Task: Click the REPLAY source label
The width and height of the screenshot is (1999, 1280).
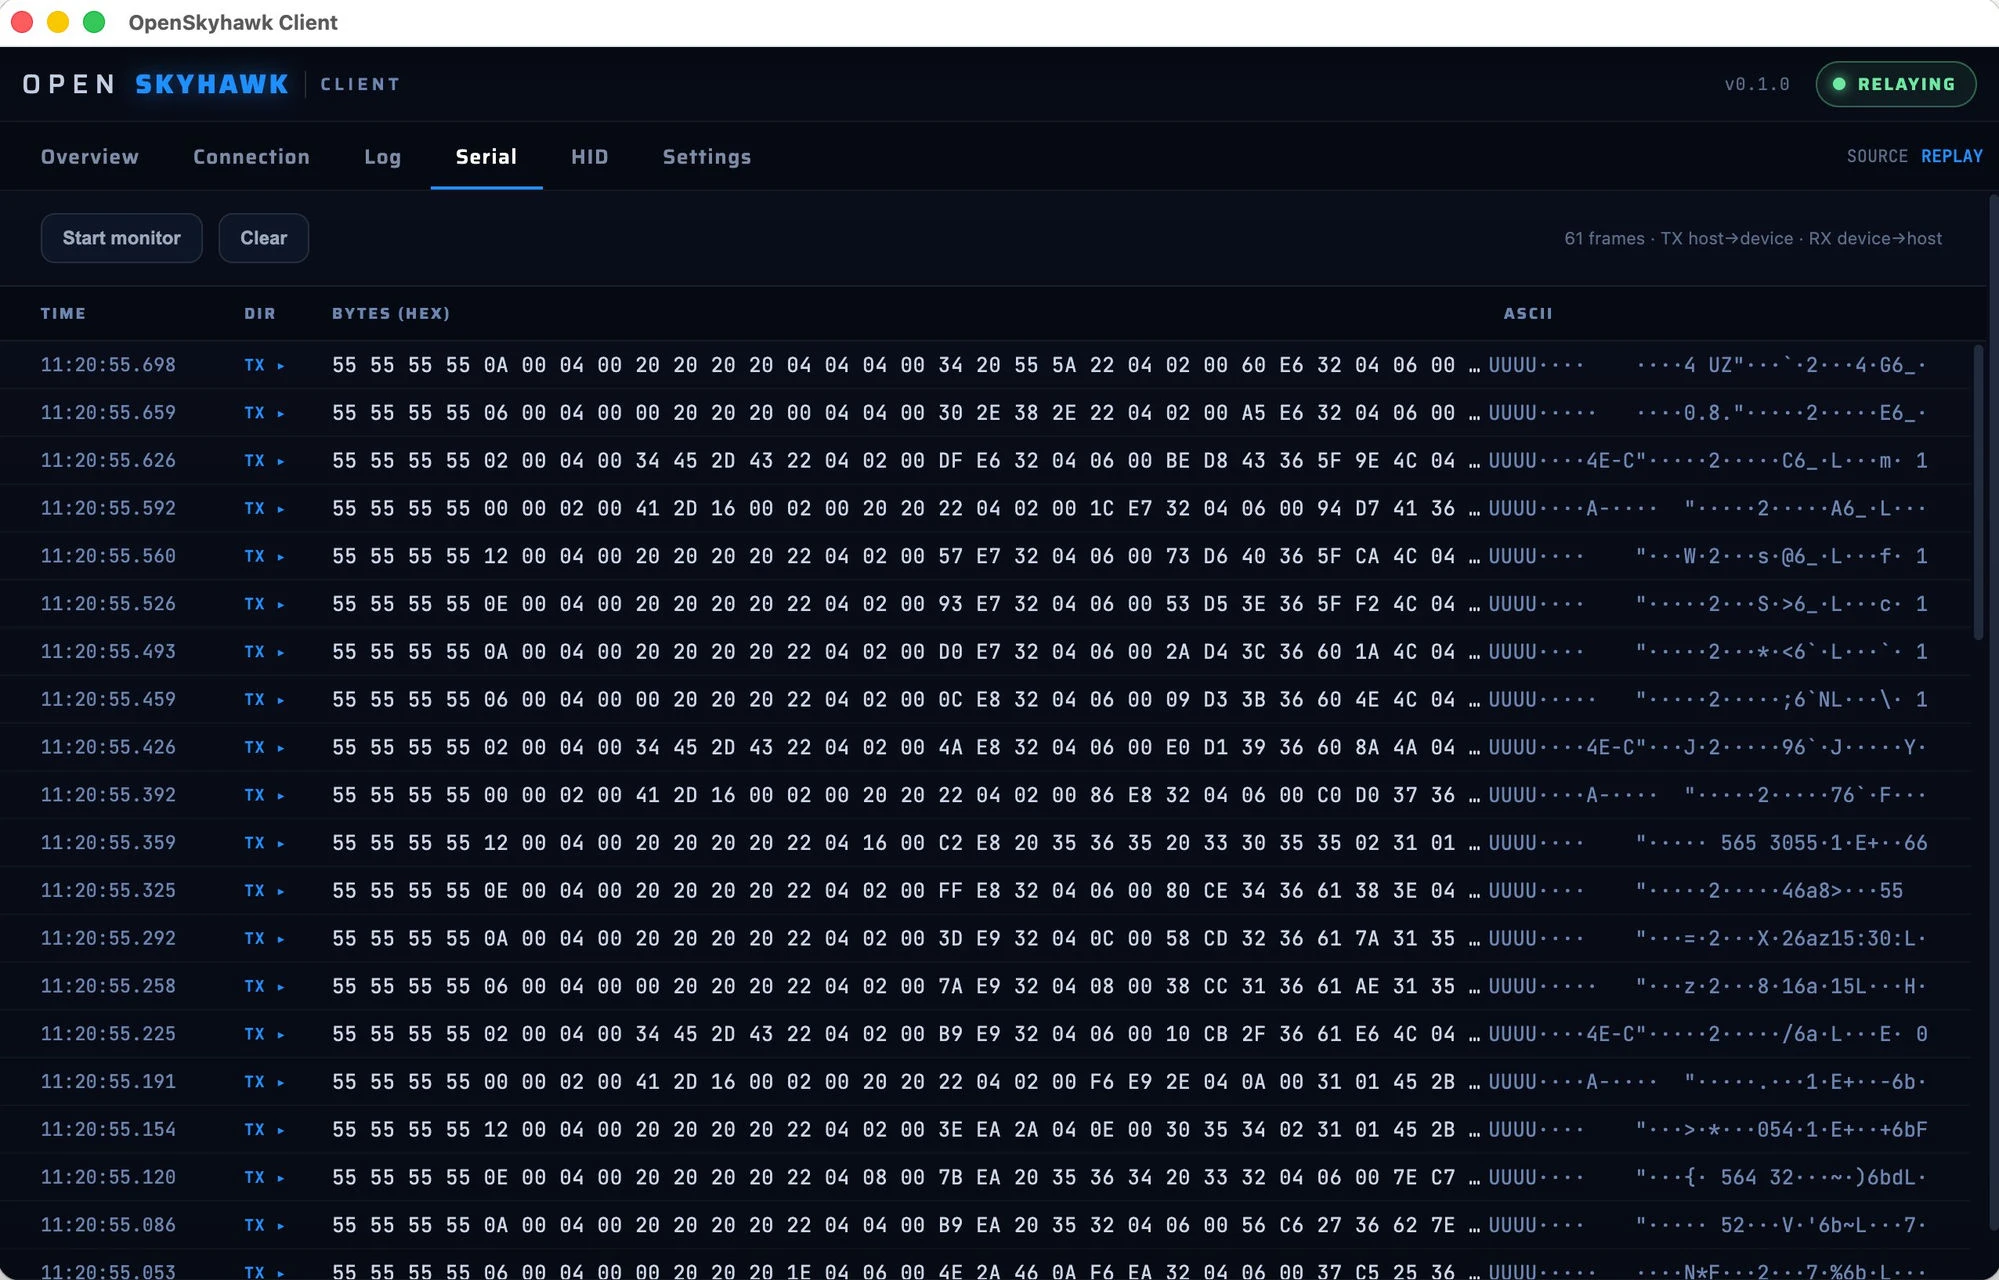Action: click(x=1951, y=156)
